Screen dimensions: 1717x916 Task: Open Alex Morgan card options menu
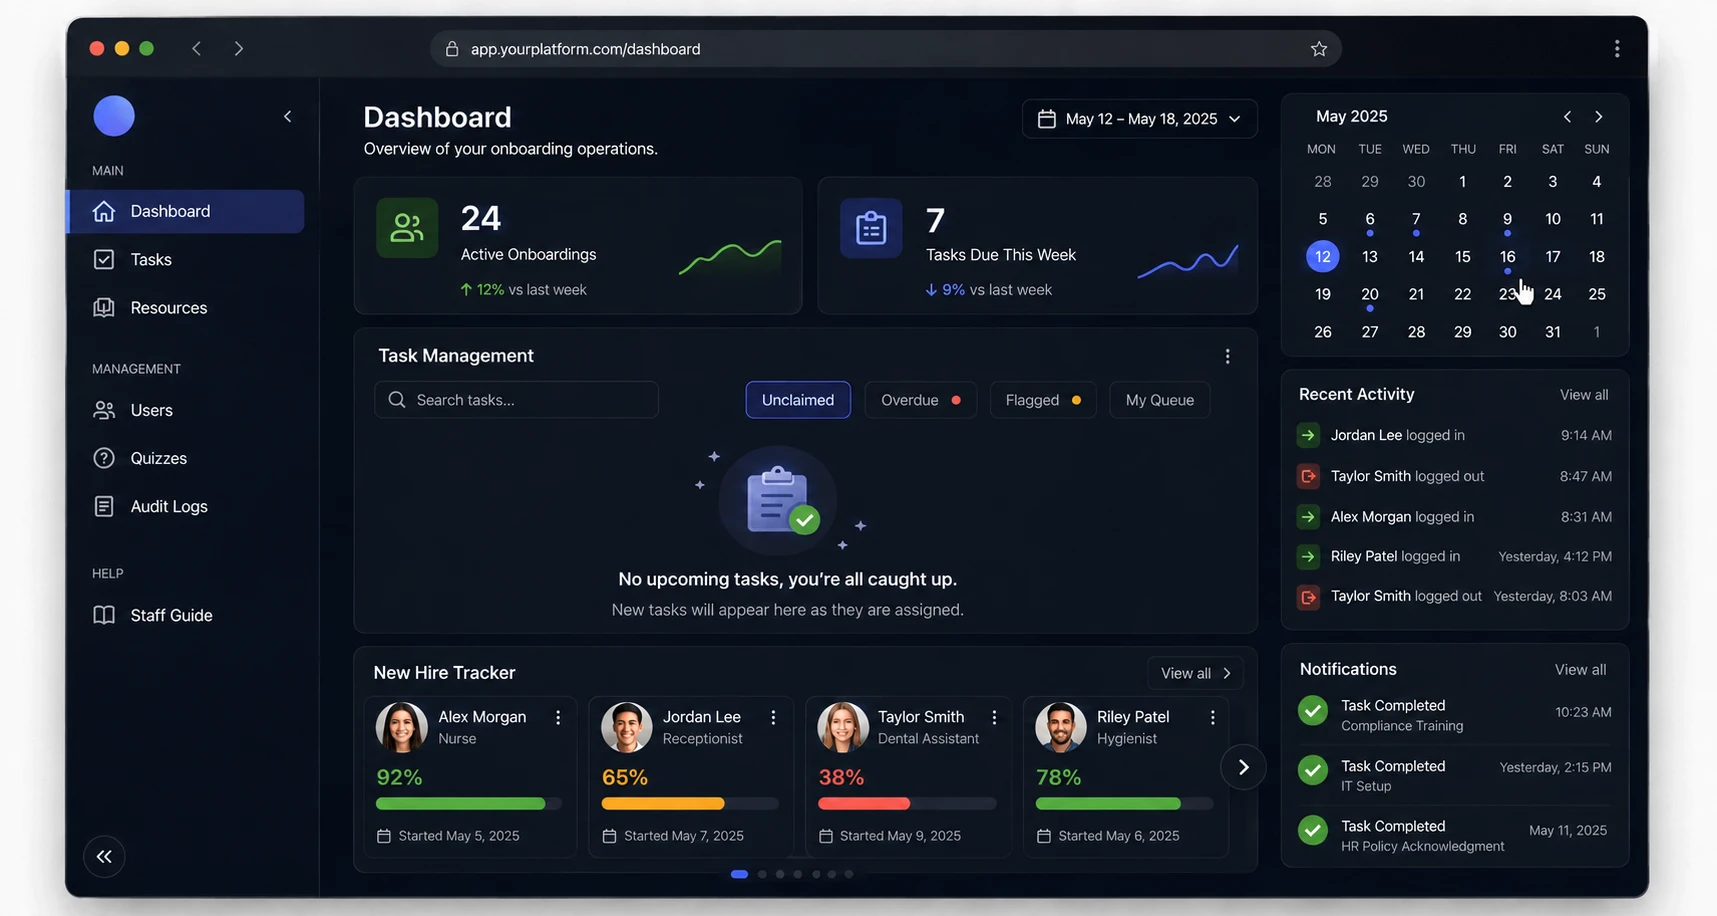(558, 717)
